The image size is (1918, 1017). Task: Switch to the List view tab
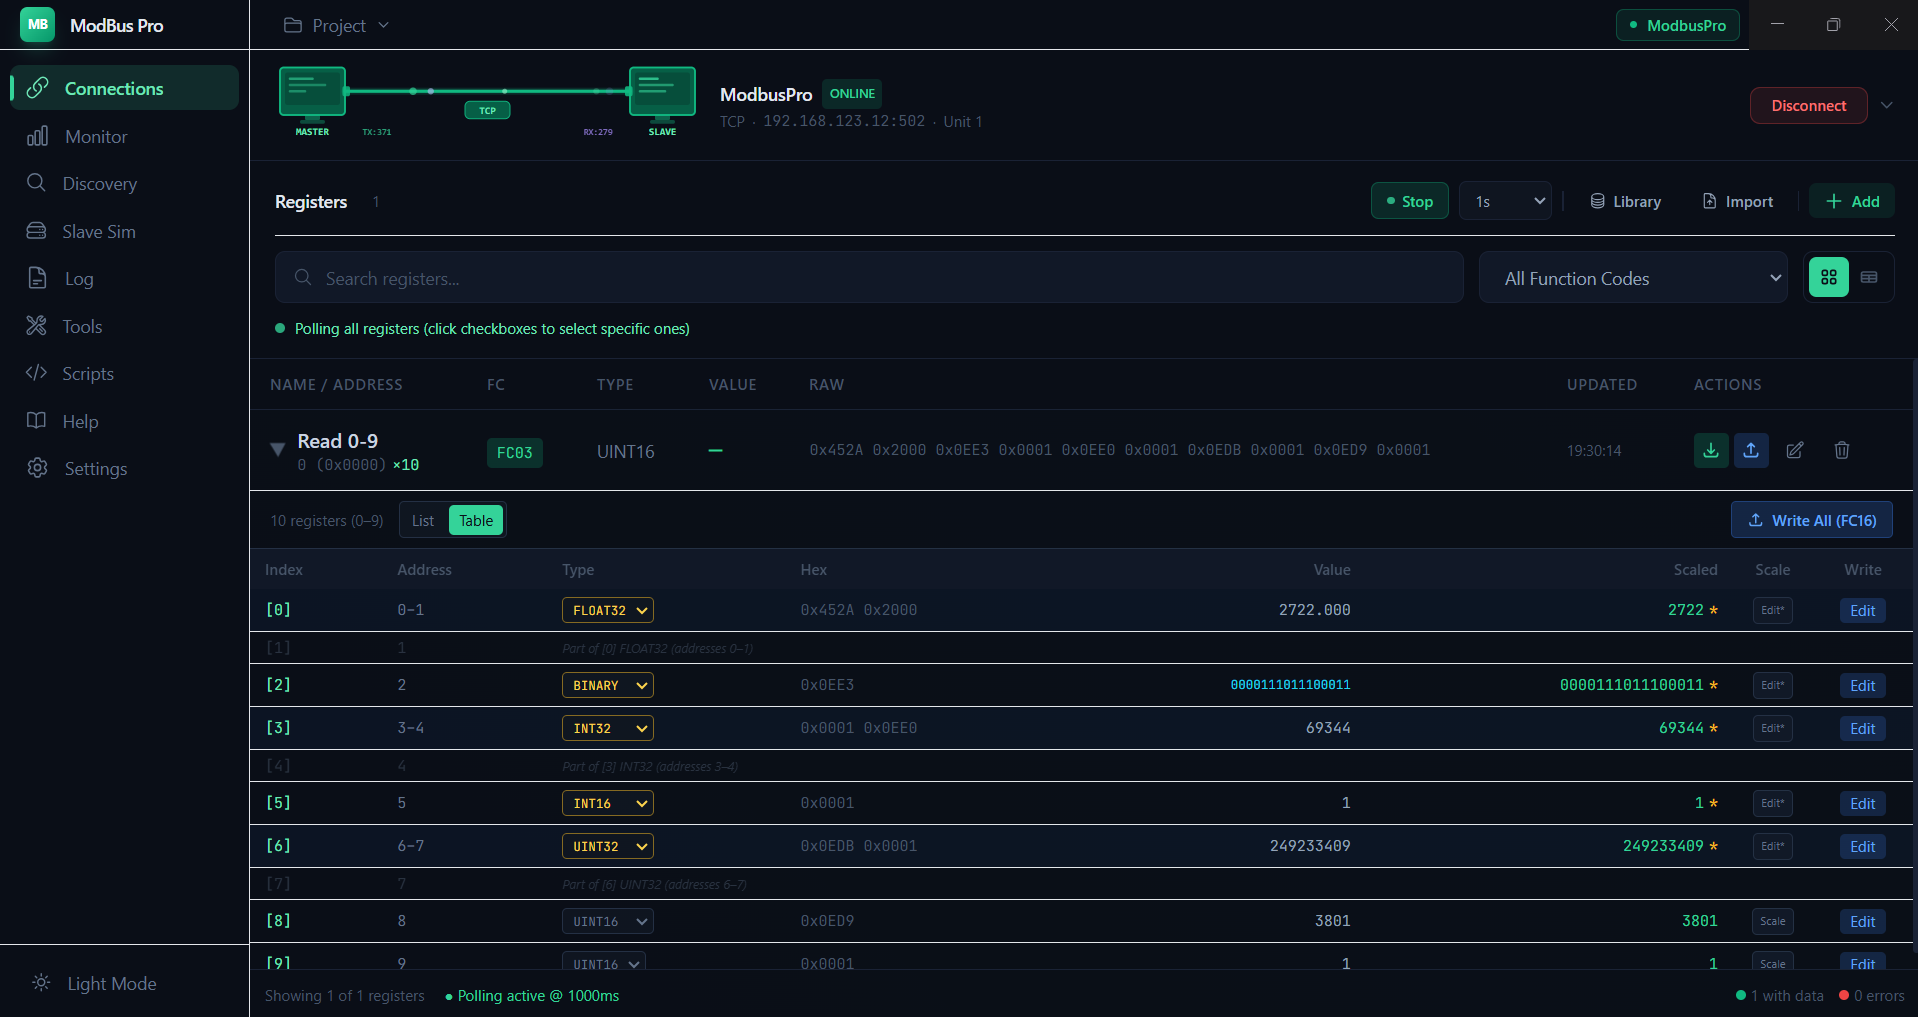click(x=421, y=520)
